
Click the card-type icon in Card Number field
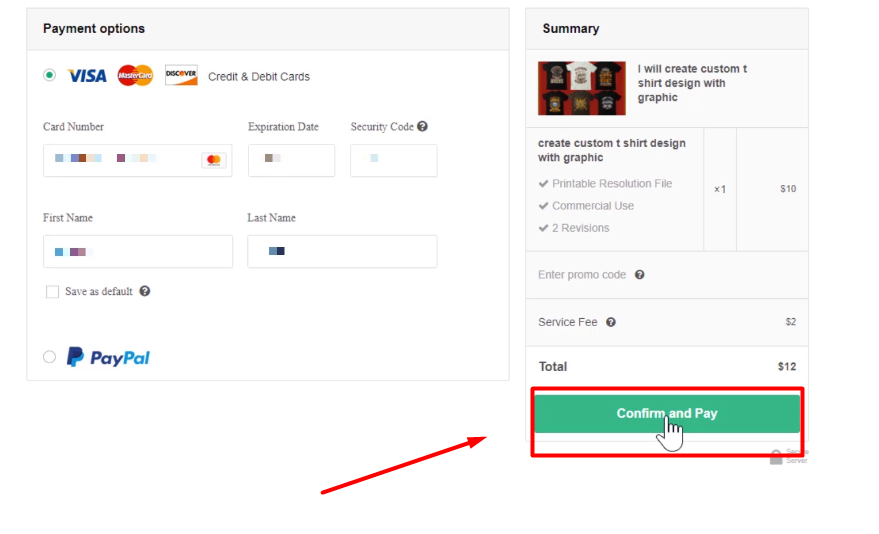tap(213, 160)
